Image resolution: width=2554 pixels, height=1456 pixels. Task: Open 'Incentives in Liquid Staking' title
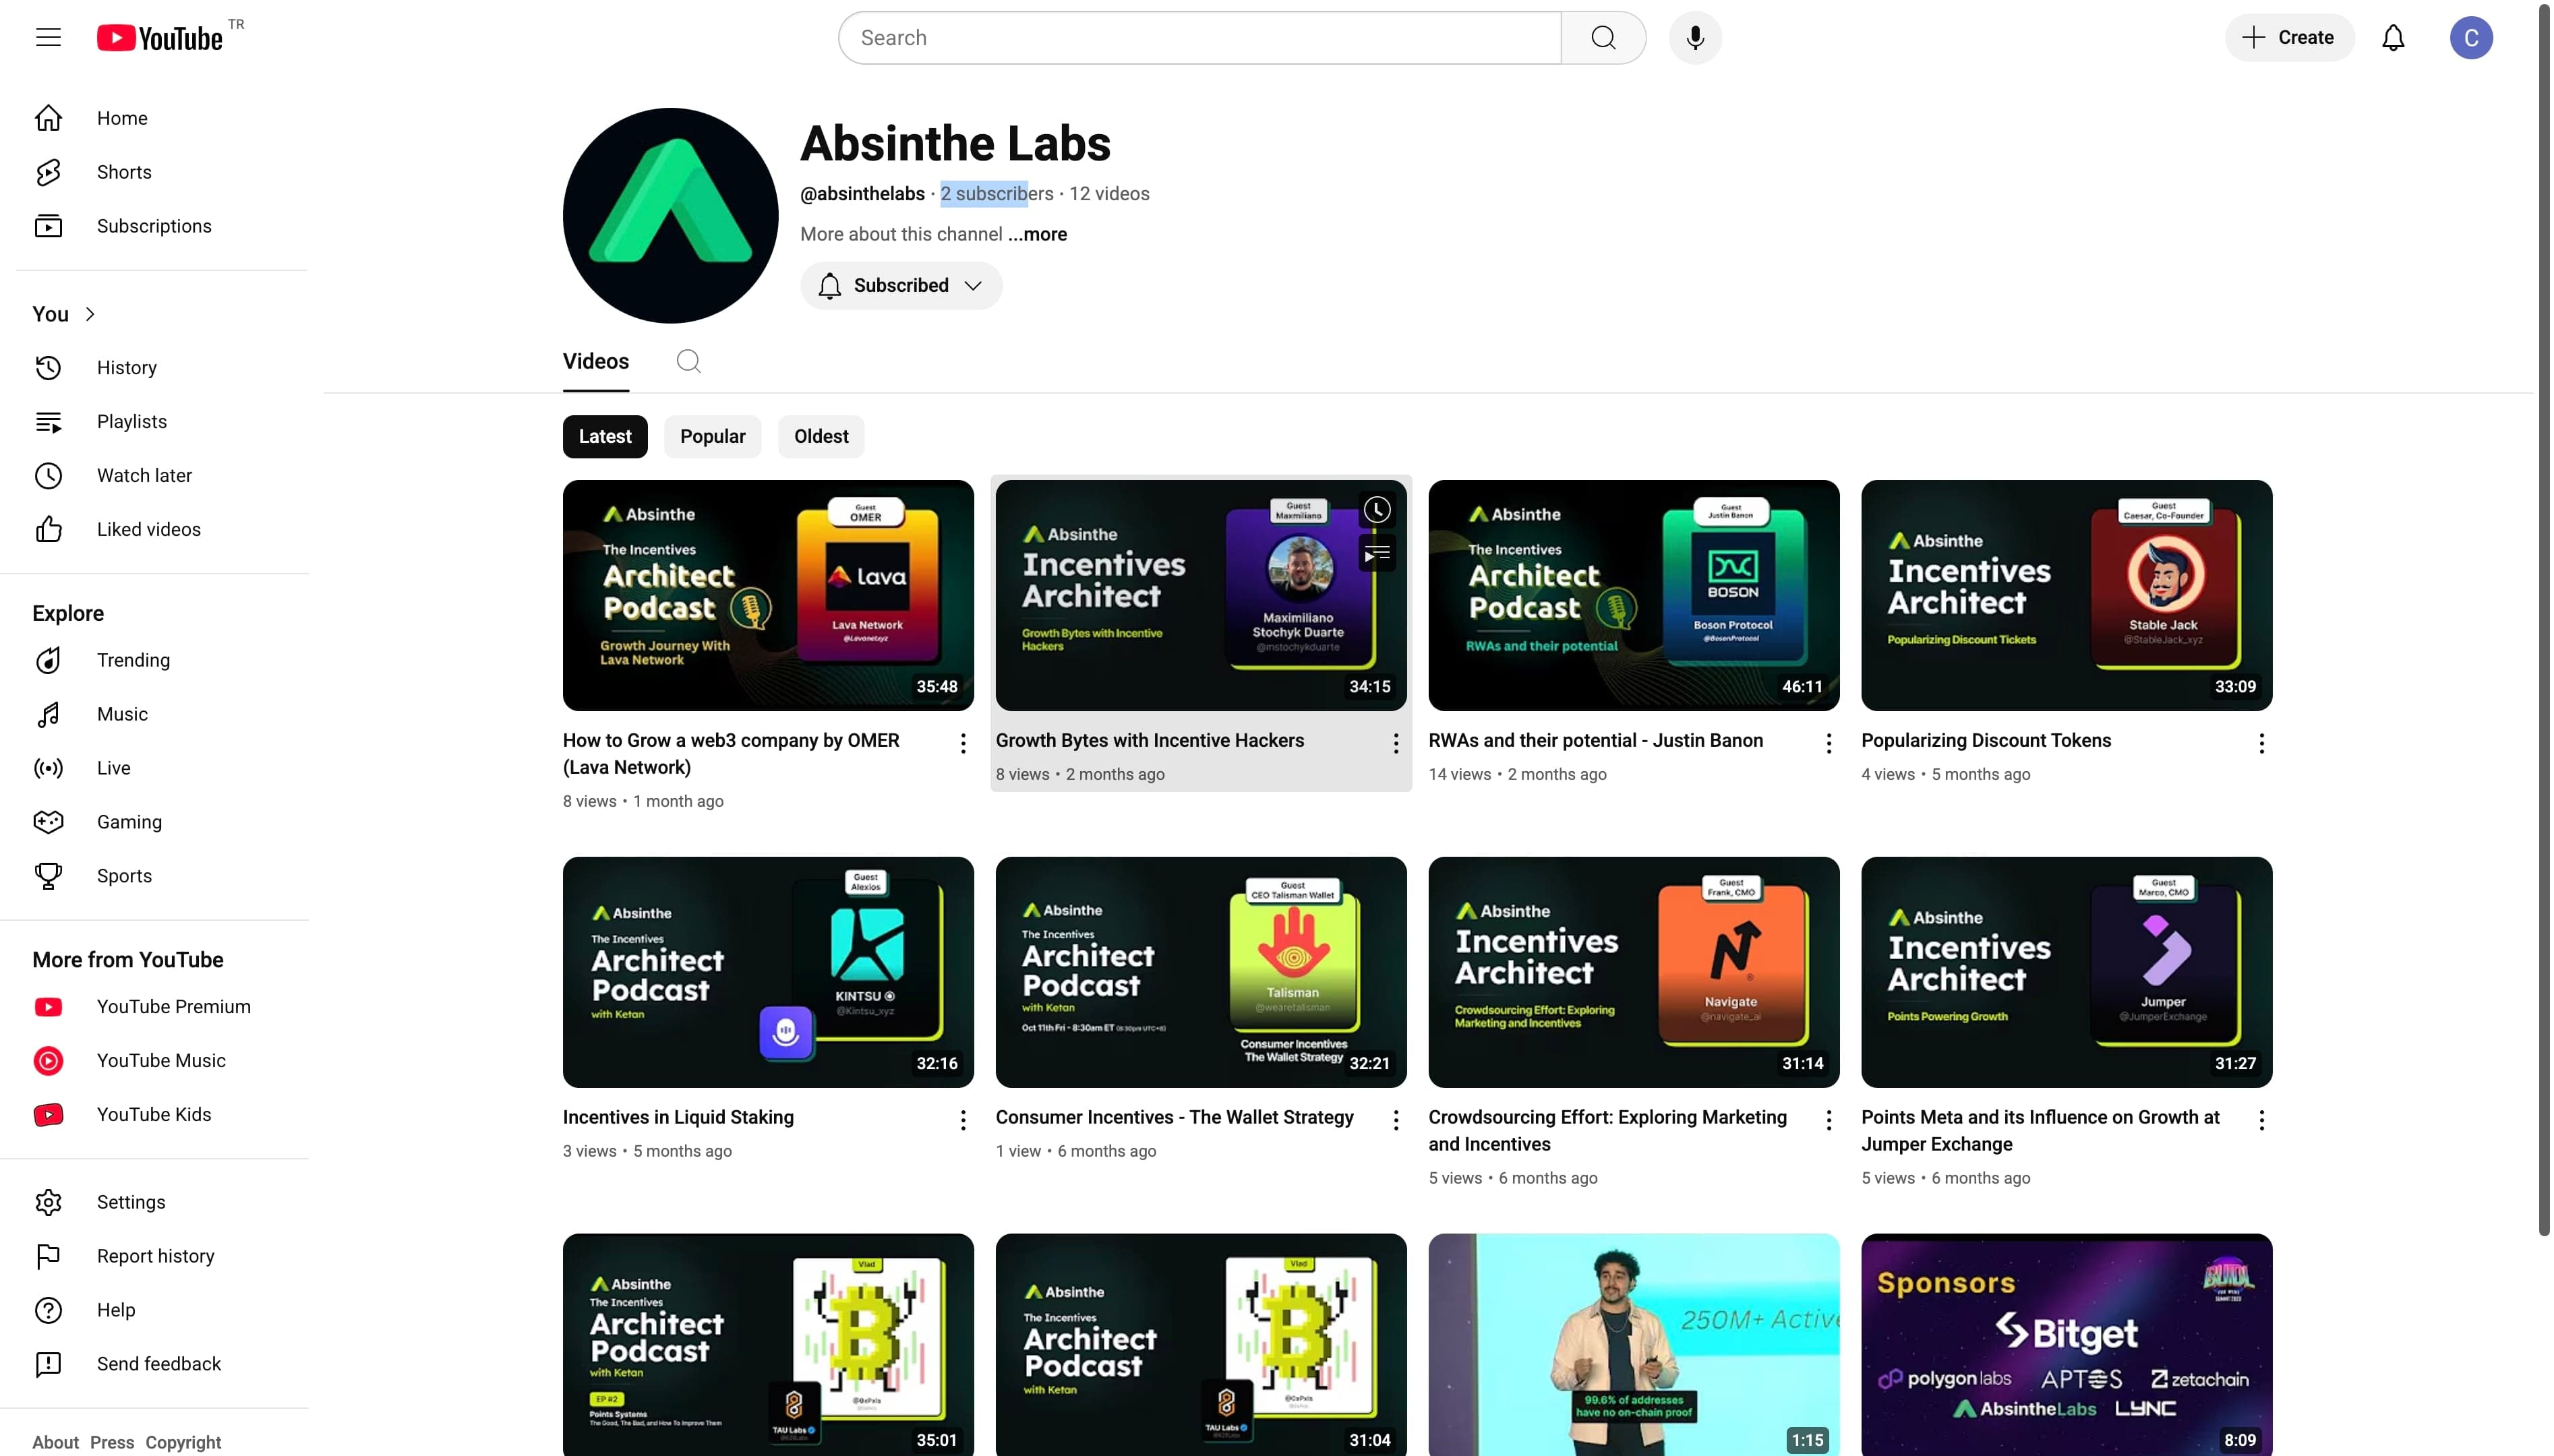(678, 1118)
